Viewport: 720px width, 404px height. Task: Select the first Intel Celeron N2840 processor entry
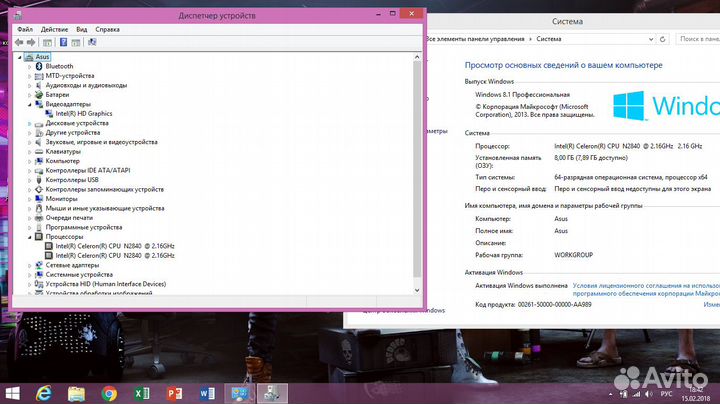point(115,246)
